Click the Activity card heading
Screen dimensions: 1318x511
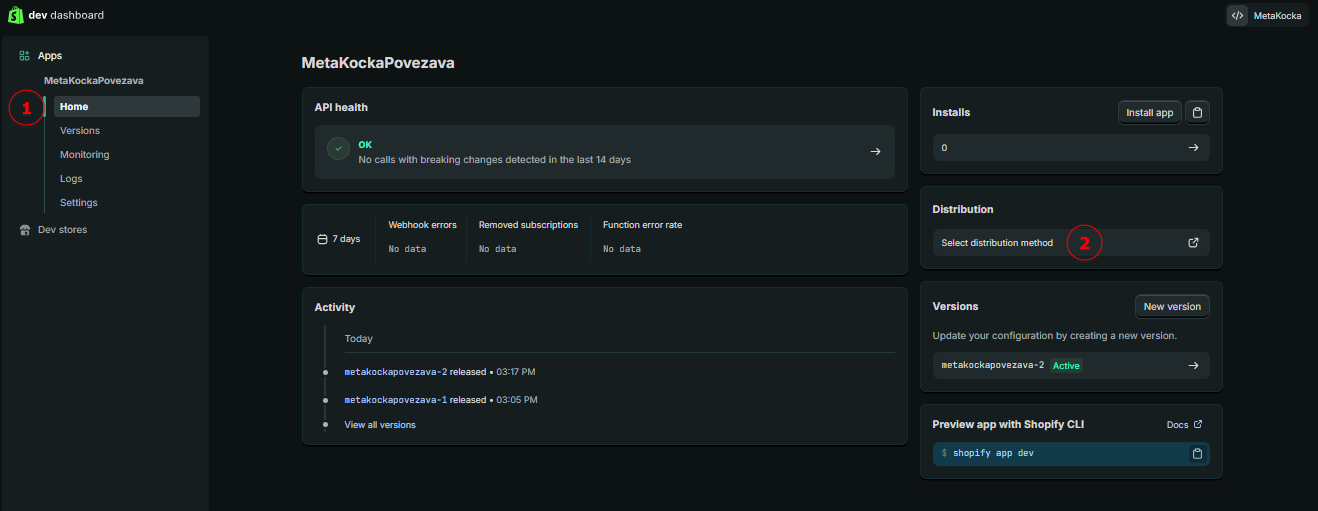click(335, 307)
